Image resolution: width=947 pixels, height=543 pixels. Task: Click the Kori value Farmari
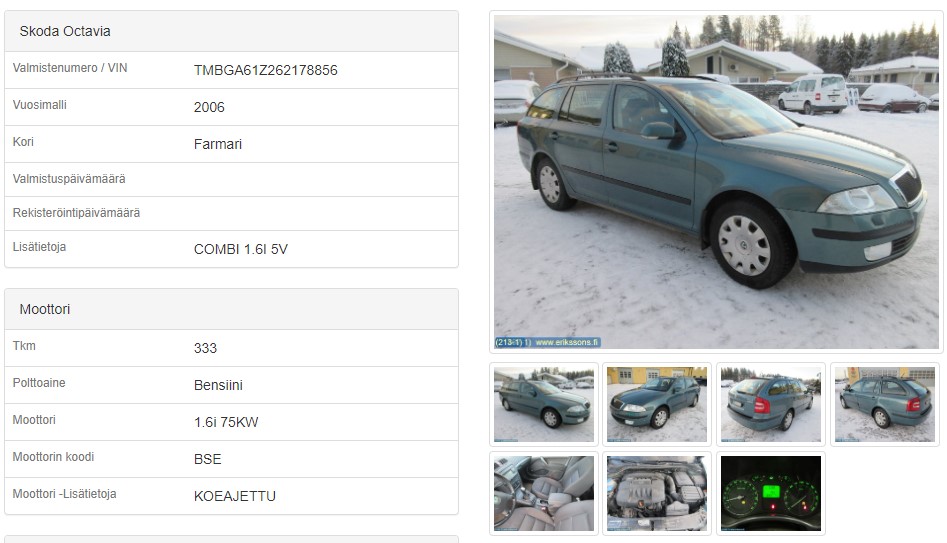click(x=218, y=144)
